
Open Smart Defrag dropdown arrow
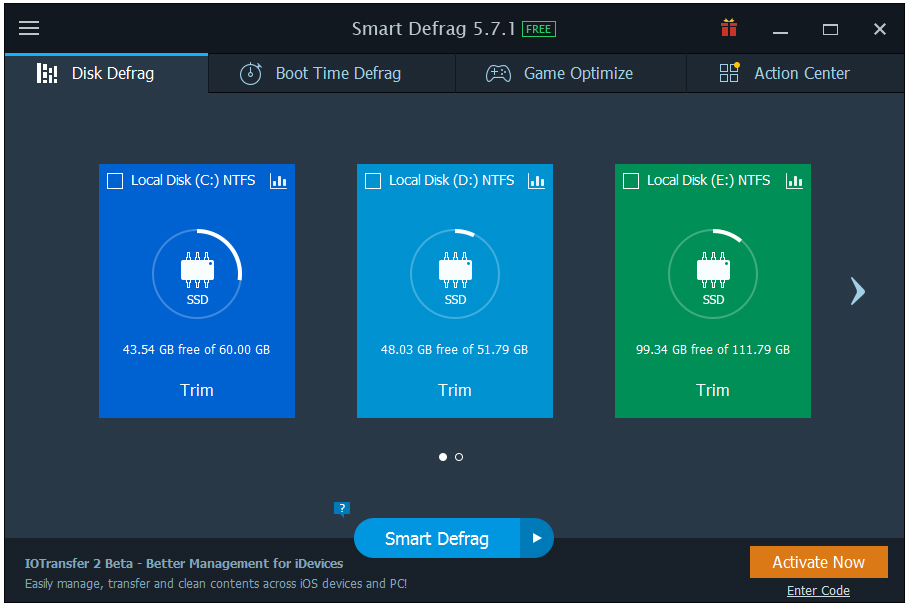(537, 538)
